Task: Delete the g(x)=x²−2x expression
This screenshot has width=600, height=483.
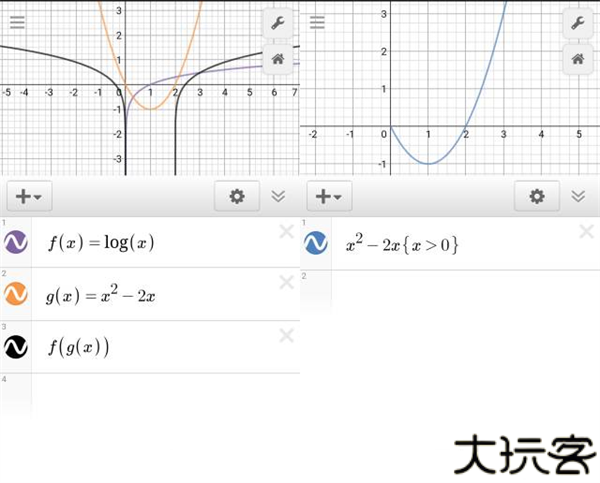Action: (x=286, y=282)
